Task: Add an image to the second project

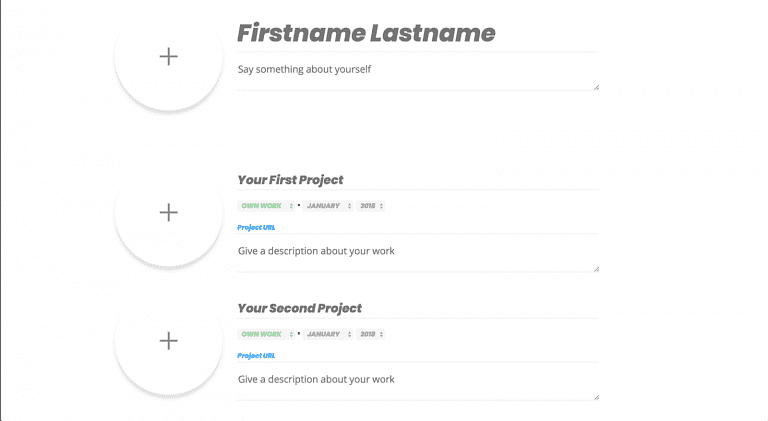Action: (169, 342)
